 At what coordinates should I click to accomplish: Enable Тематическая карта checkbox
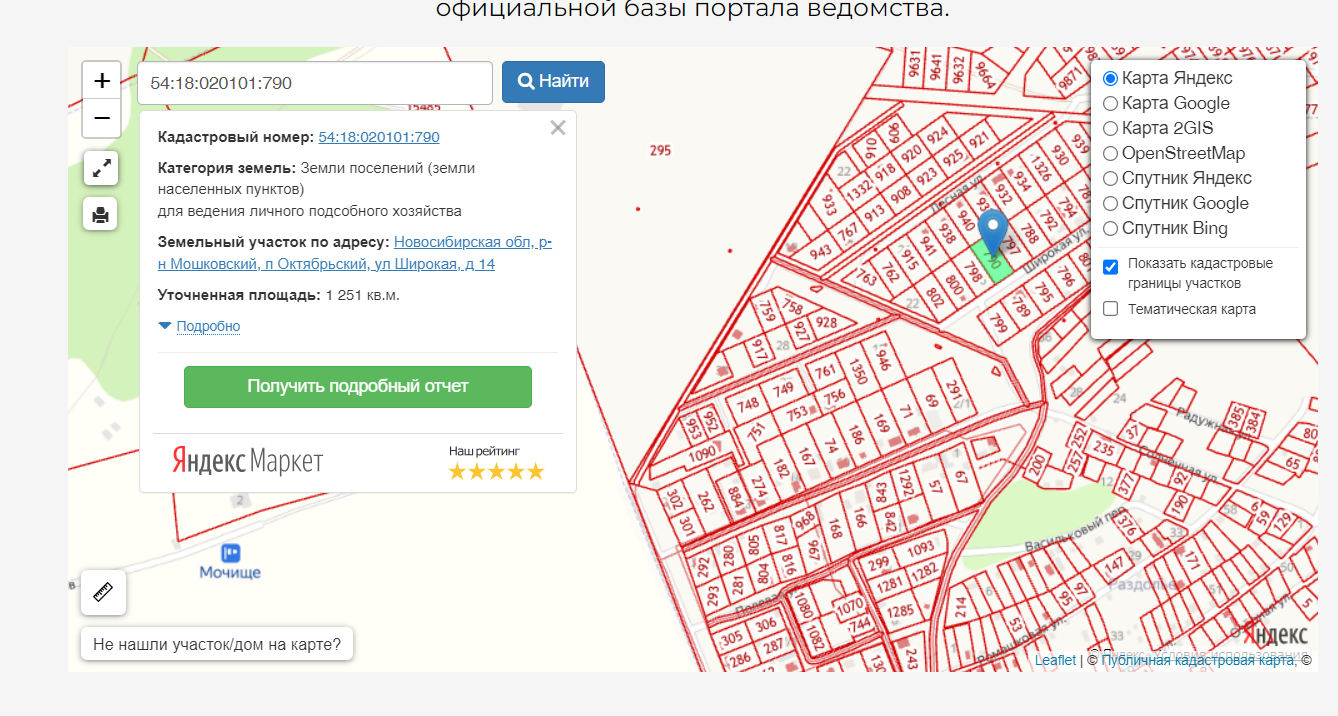point(1110,308)
